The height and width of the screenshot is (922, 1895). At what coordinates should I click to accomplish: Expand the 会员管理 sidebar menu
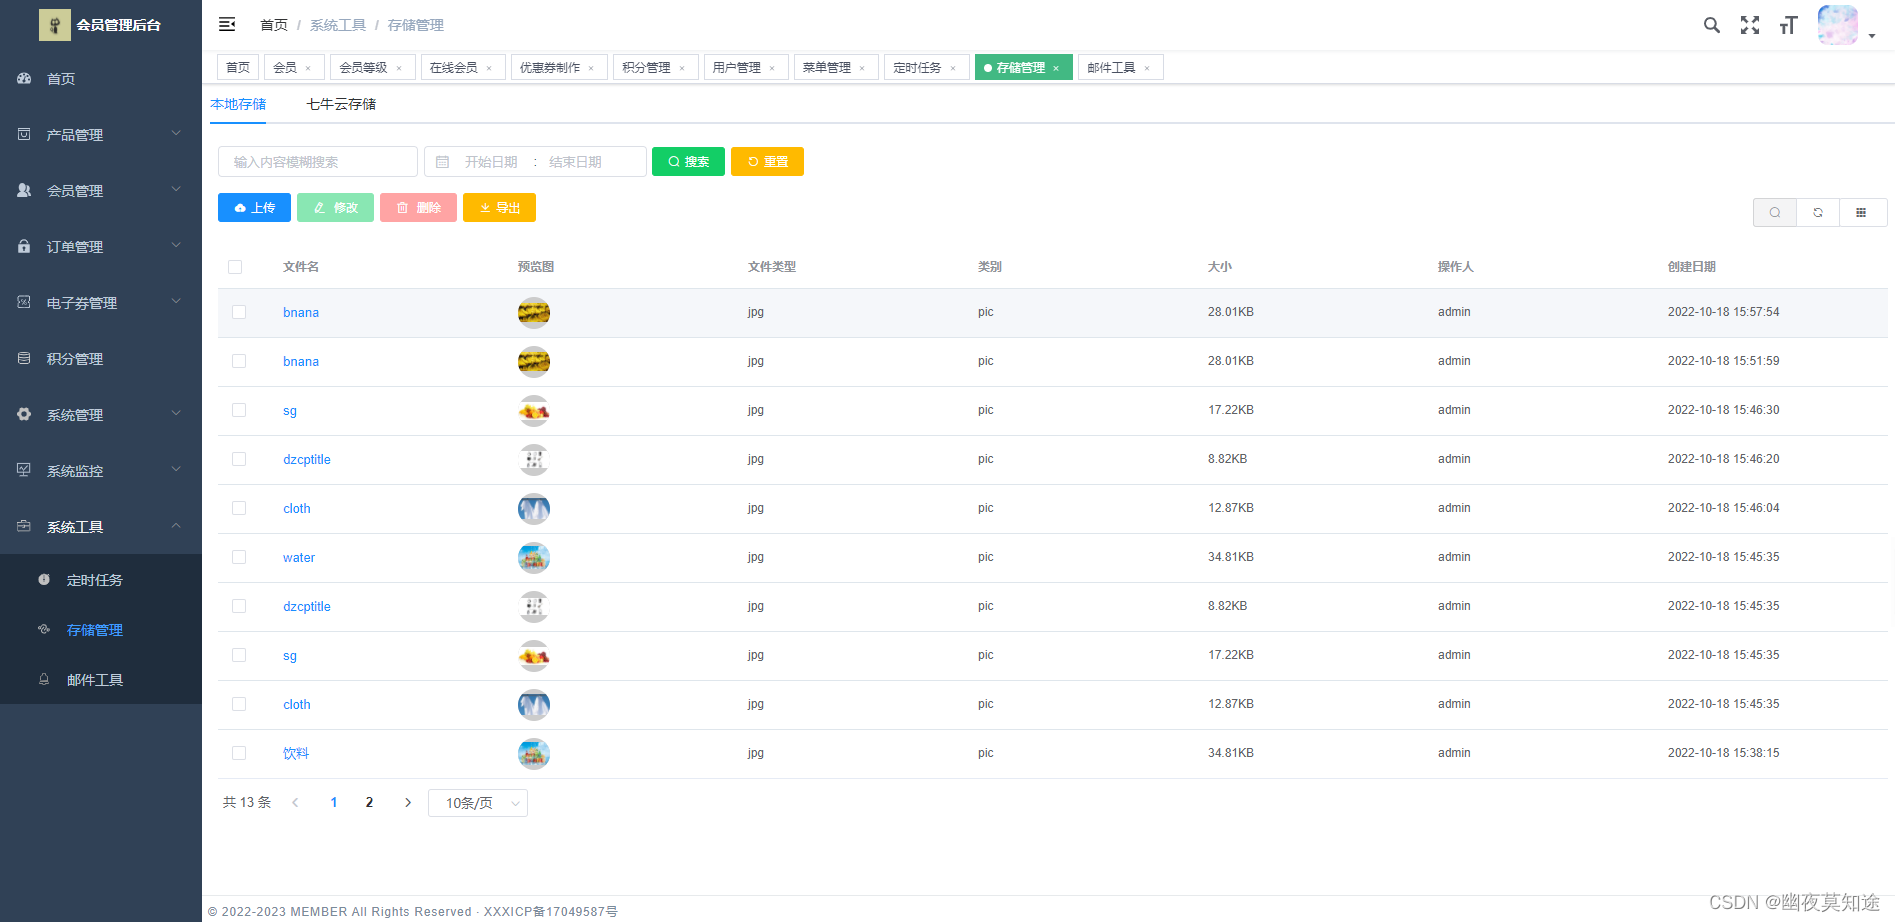tap(101, 191)
